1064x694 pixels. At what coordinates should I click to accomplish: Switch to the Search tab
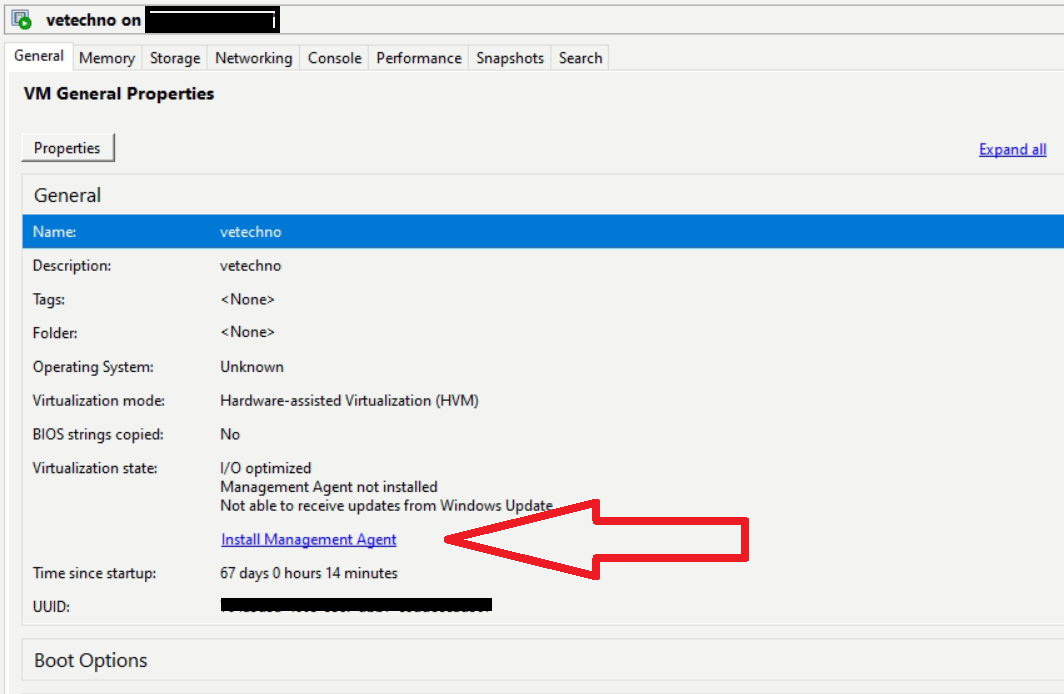(580, 57)
